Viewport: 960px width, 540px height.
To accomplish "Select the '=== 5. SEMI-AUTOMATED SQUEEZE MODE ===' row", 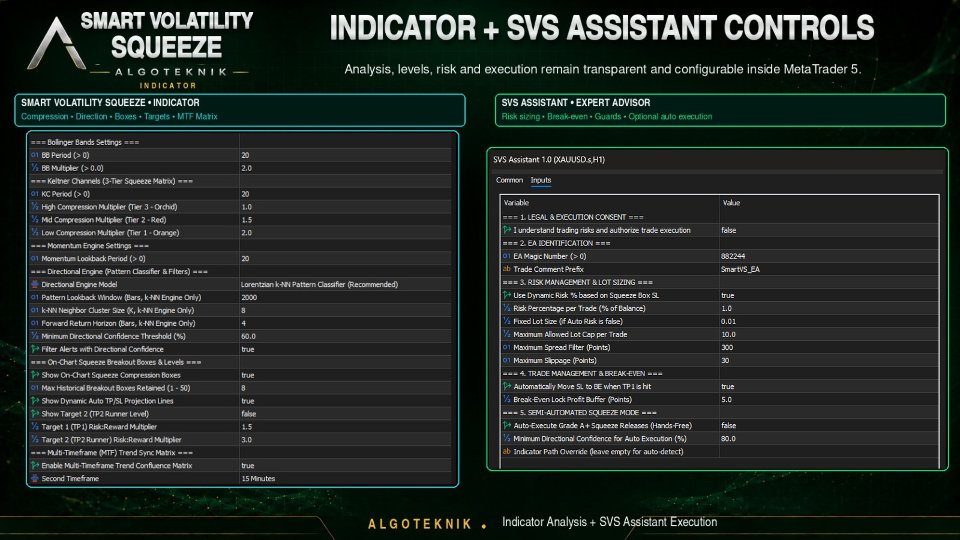I will click(719, 413).
